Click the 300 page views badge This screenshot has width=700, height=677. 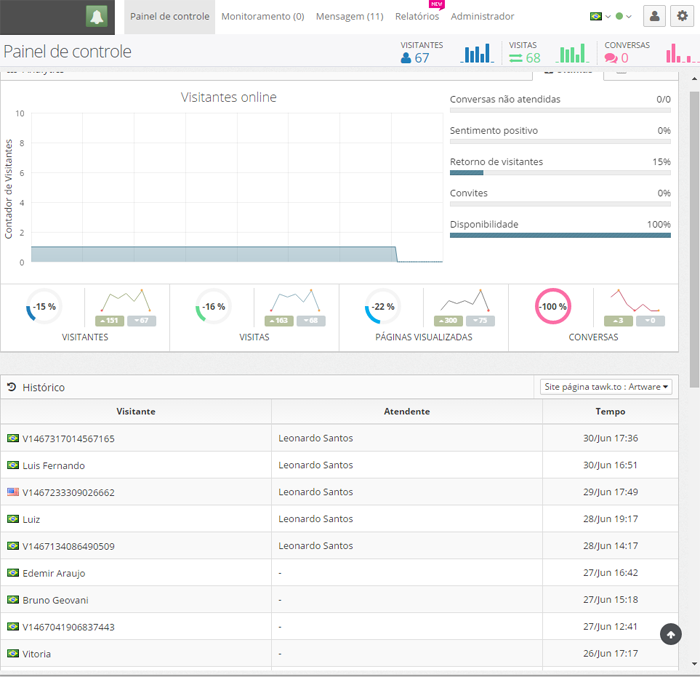[x=448, y=321]
